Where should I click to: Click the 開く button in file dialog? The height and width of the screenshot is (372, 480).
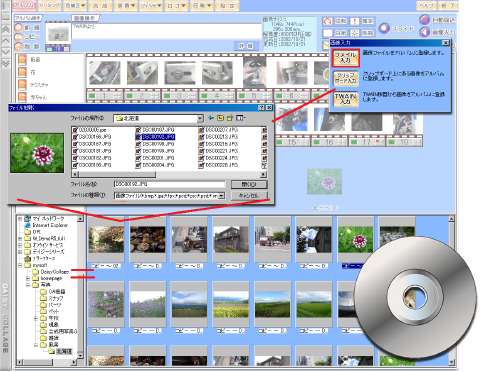pos(249,184)
